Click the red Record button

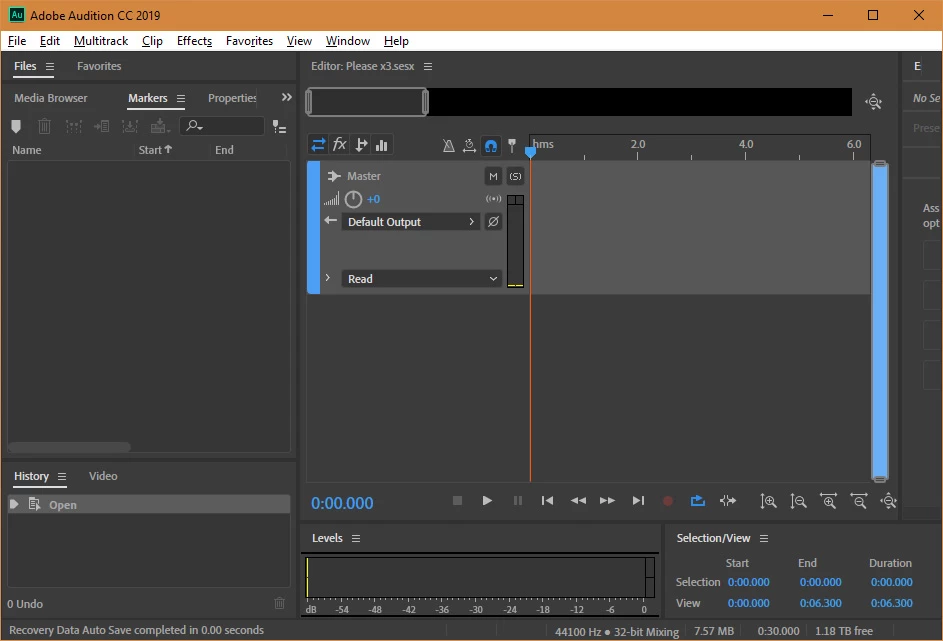pyautogui.click(x=668, y=500)
